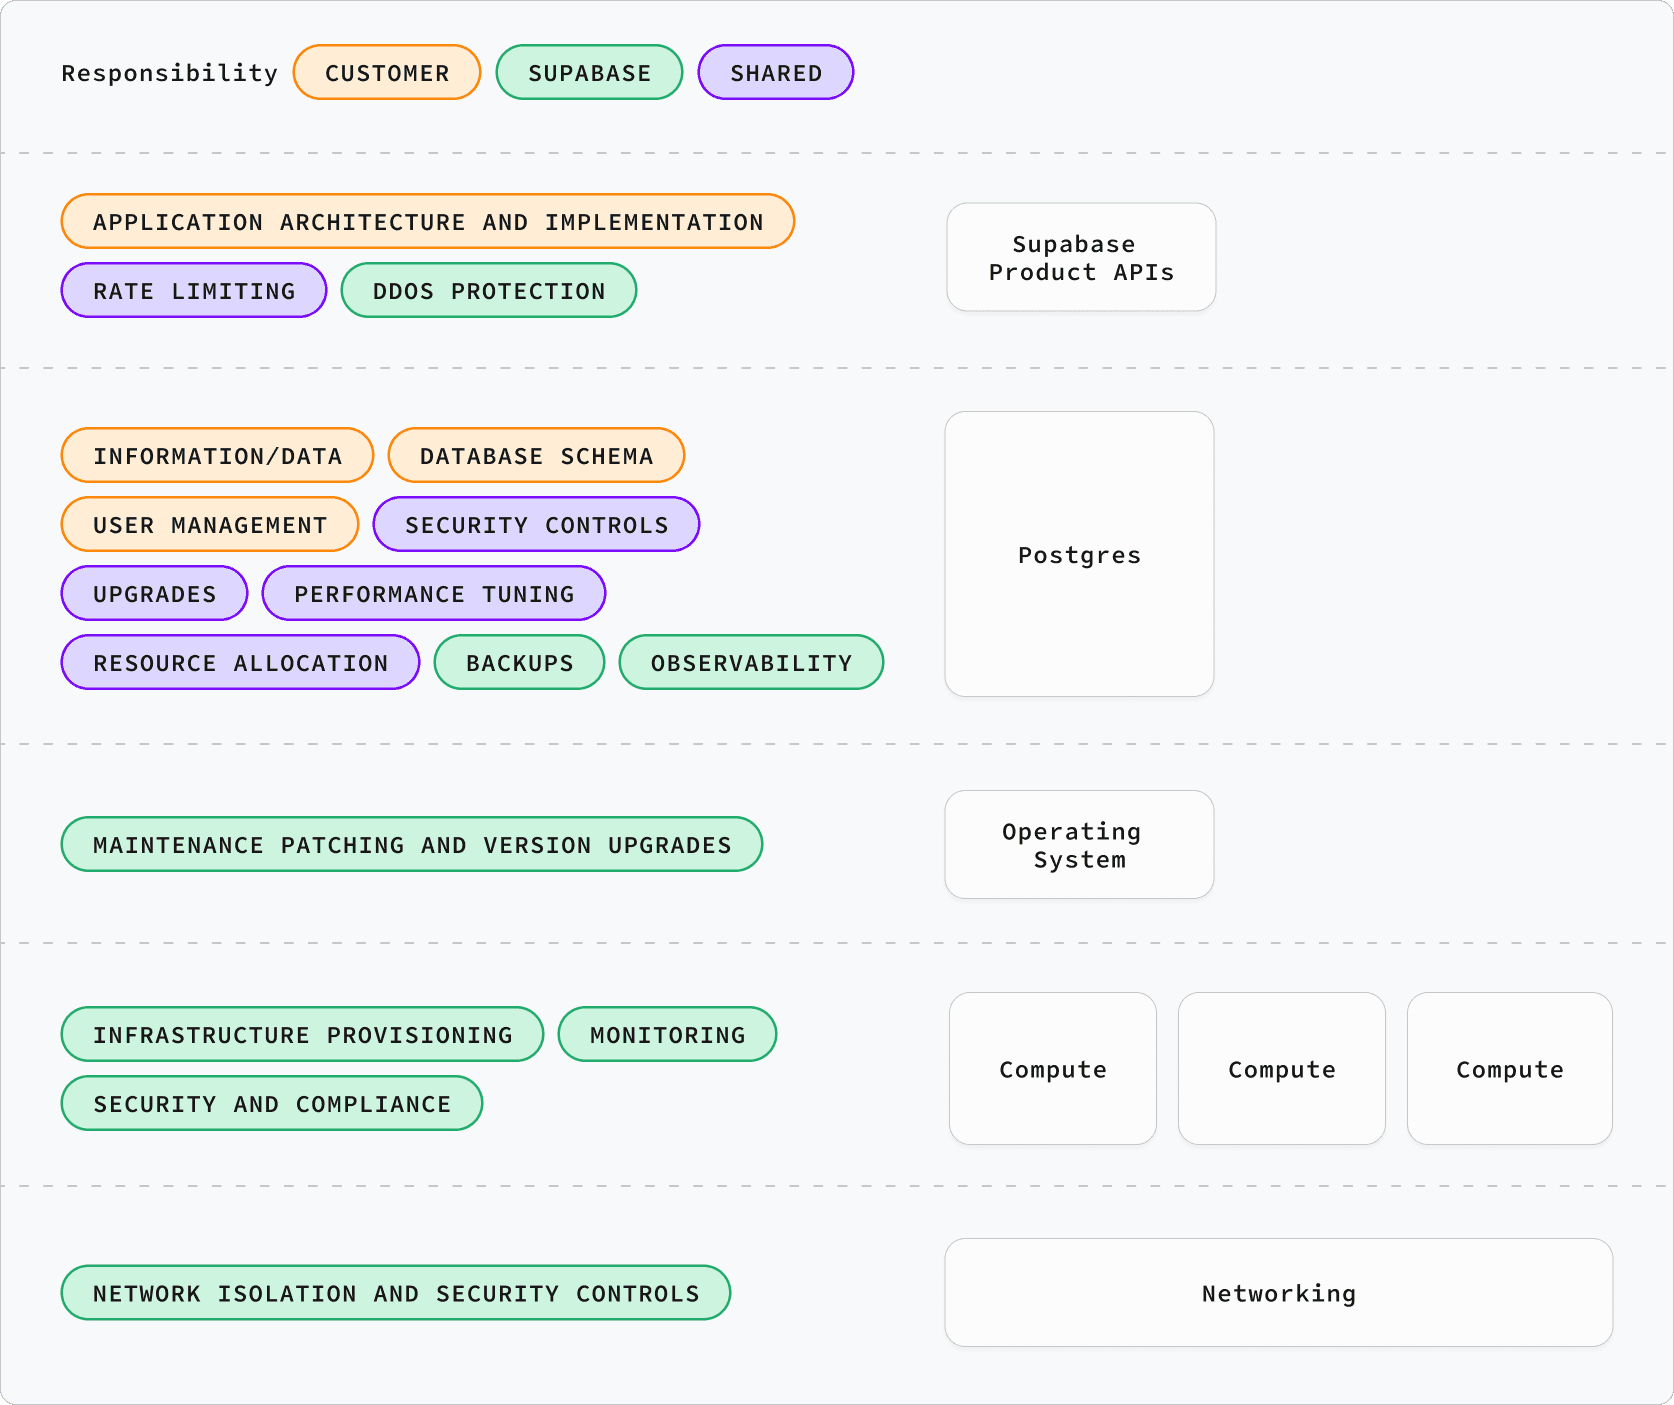Screen dimensions: 1674x1405
Task: Select the SECURITY CONTROLS pill
Action: [535, 524]
